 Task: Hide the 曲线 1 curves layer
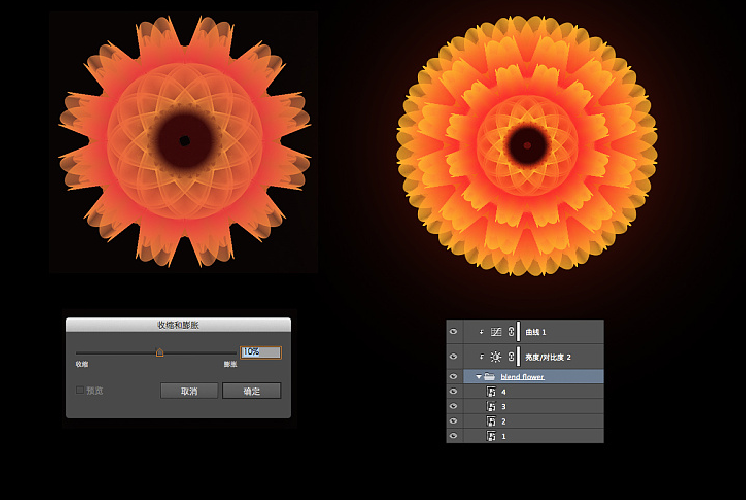click(x=454, y=331)
